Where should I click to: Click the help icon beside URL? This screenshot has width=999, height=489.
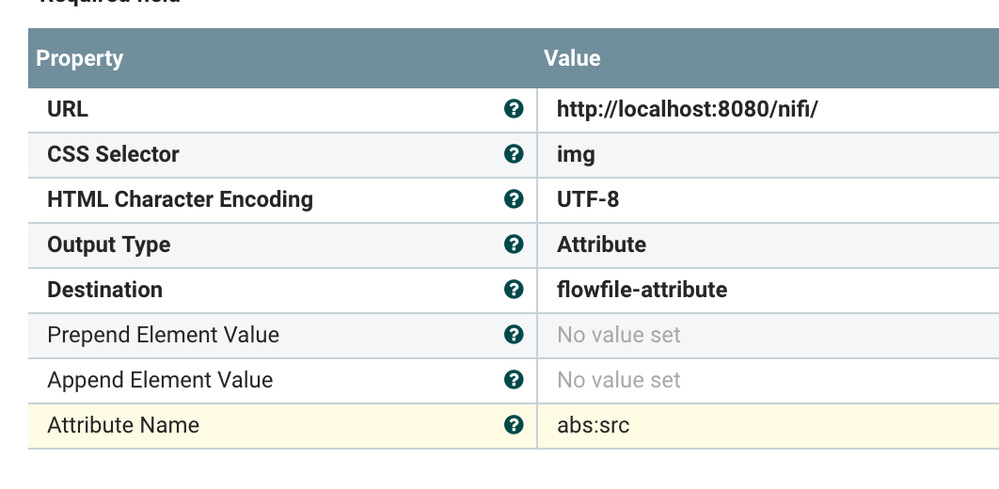pos(514,109)
